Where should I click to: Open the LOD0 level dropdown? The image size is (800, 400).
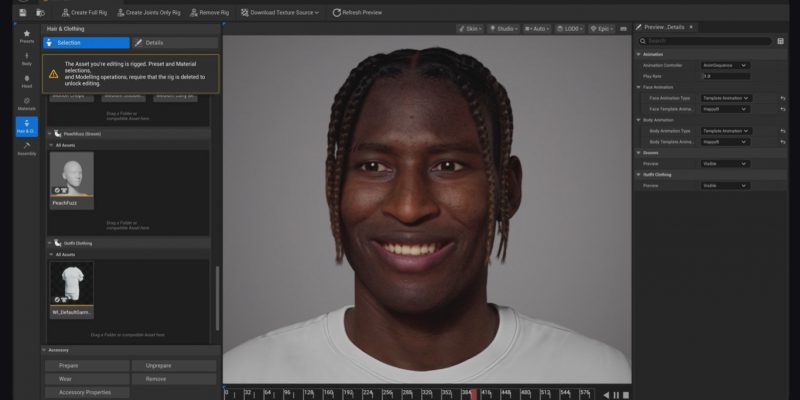click(570, 29)
